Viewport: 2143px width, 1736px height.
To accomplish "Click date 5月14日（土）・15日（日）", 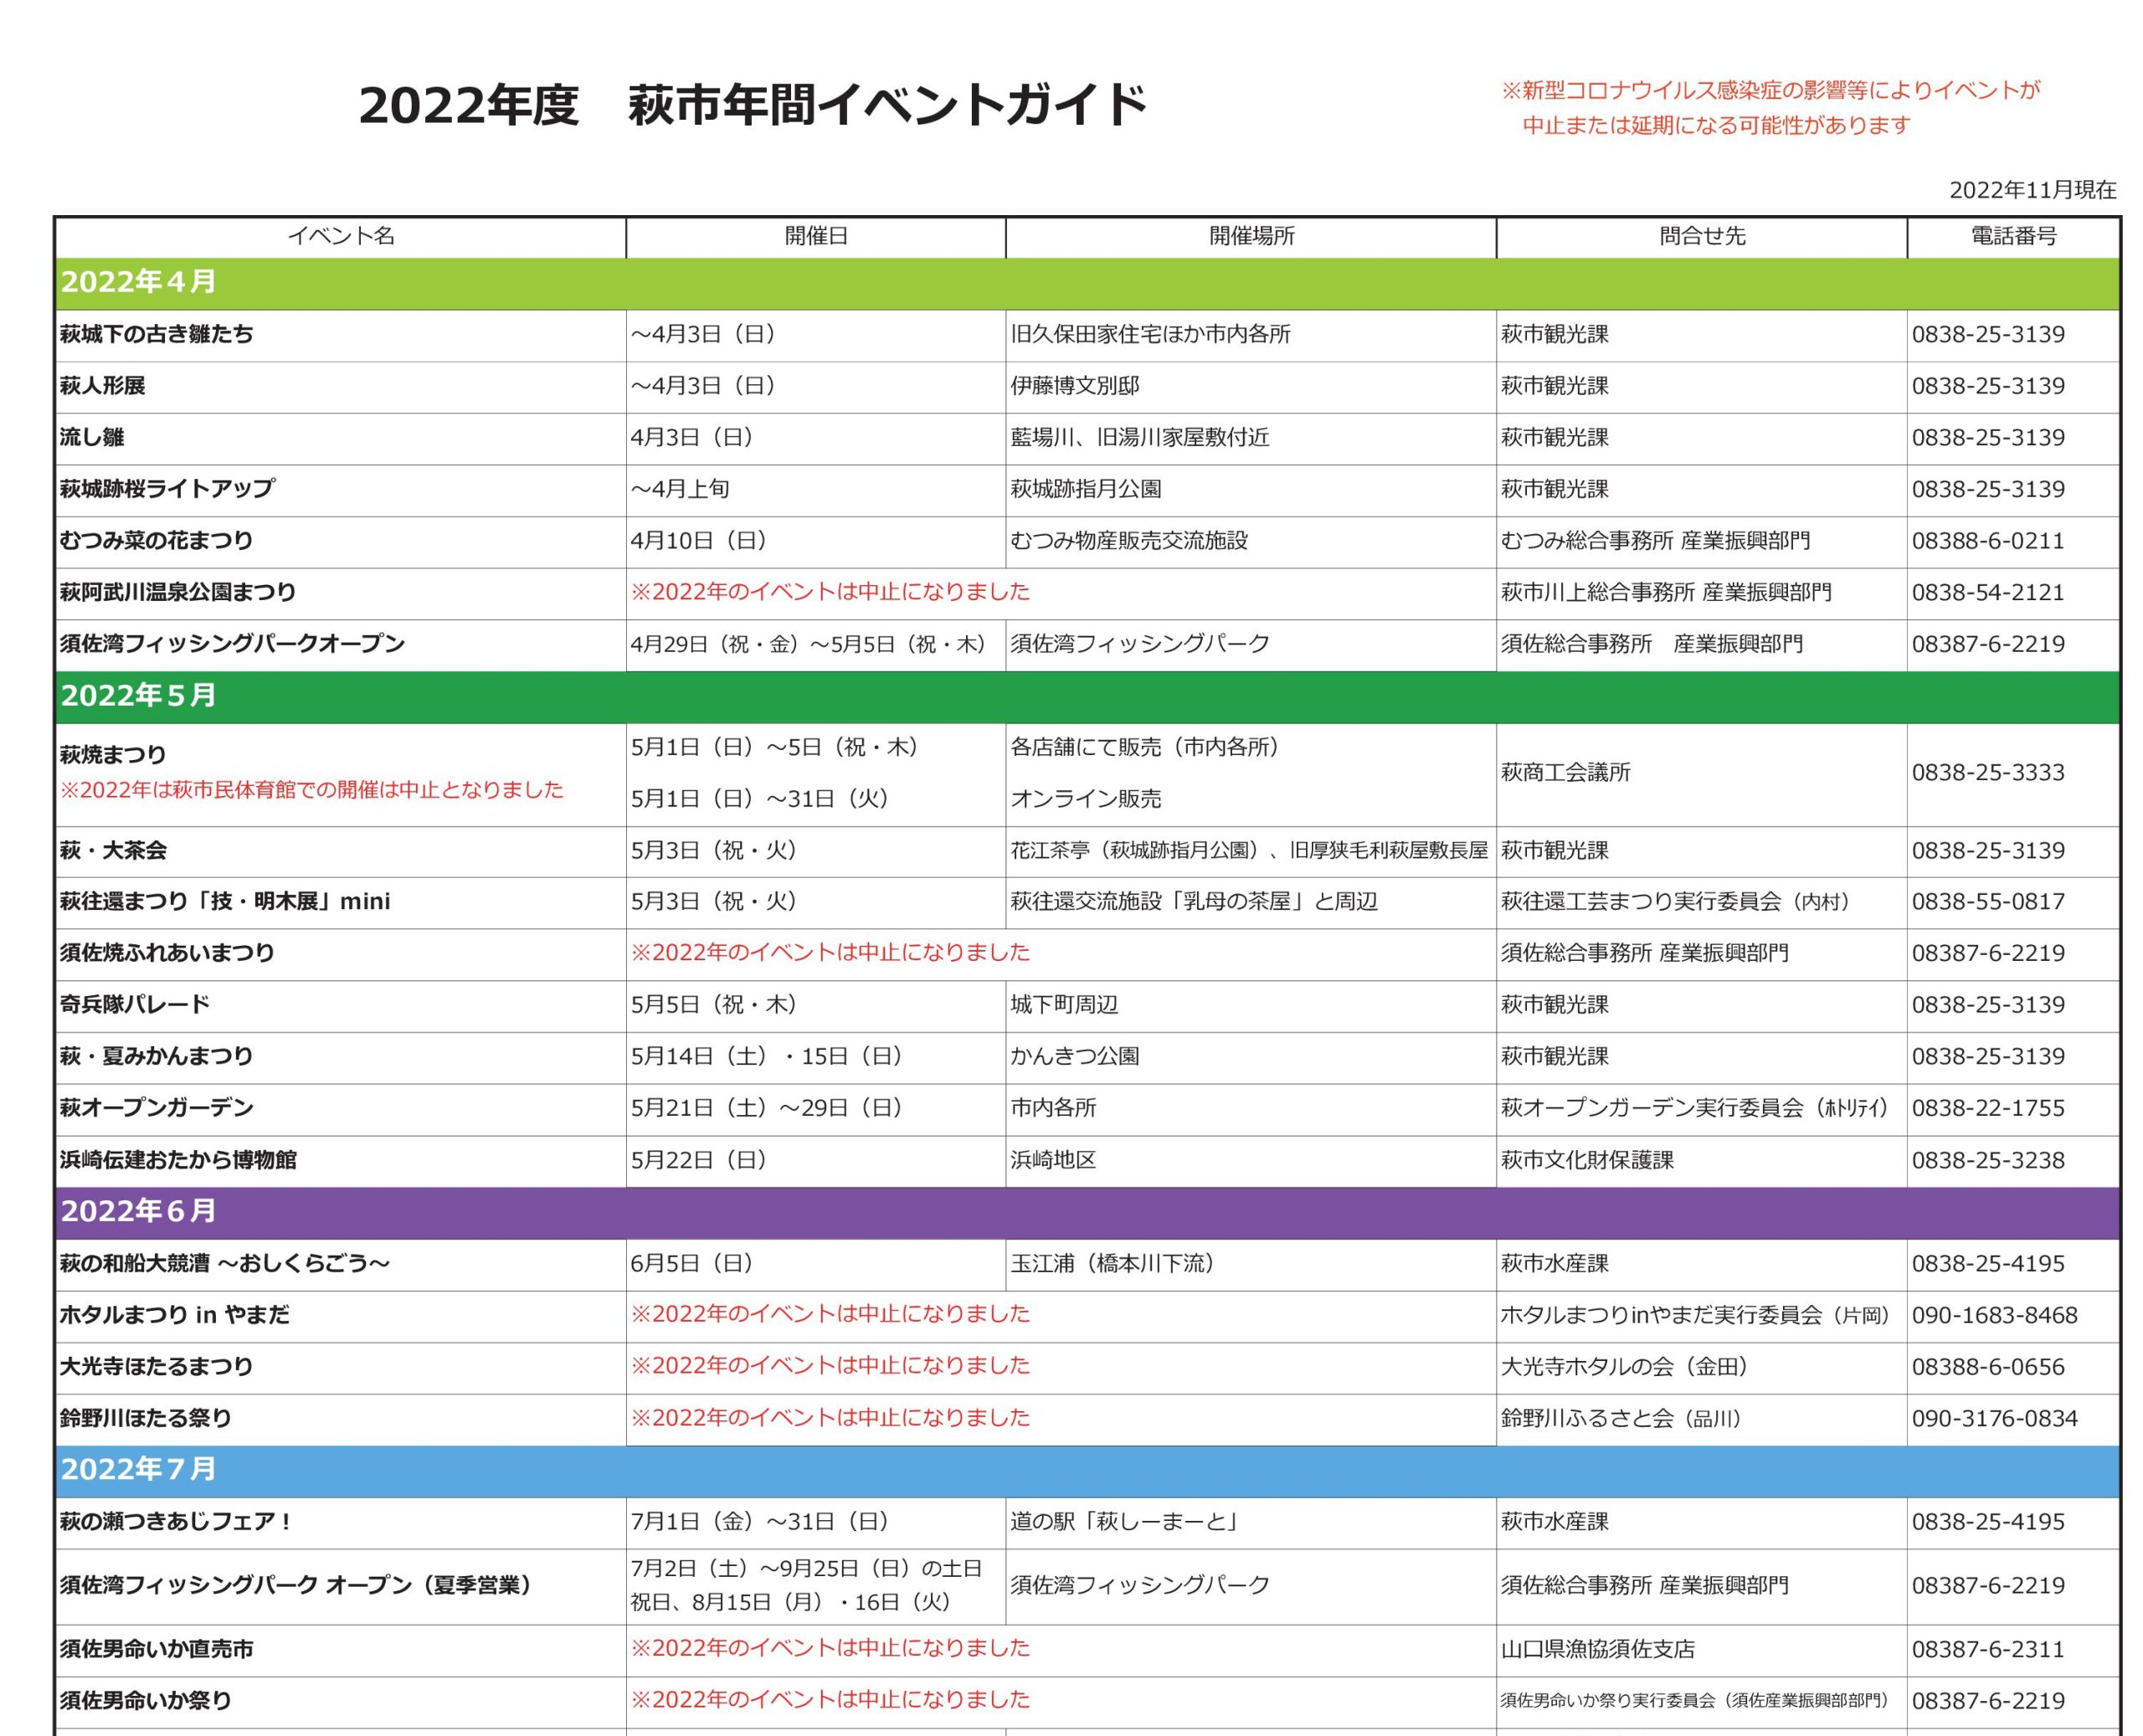I will click(x=768, y=1057).
